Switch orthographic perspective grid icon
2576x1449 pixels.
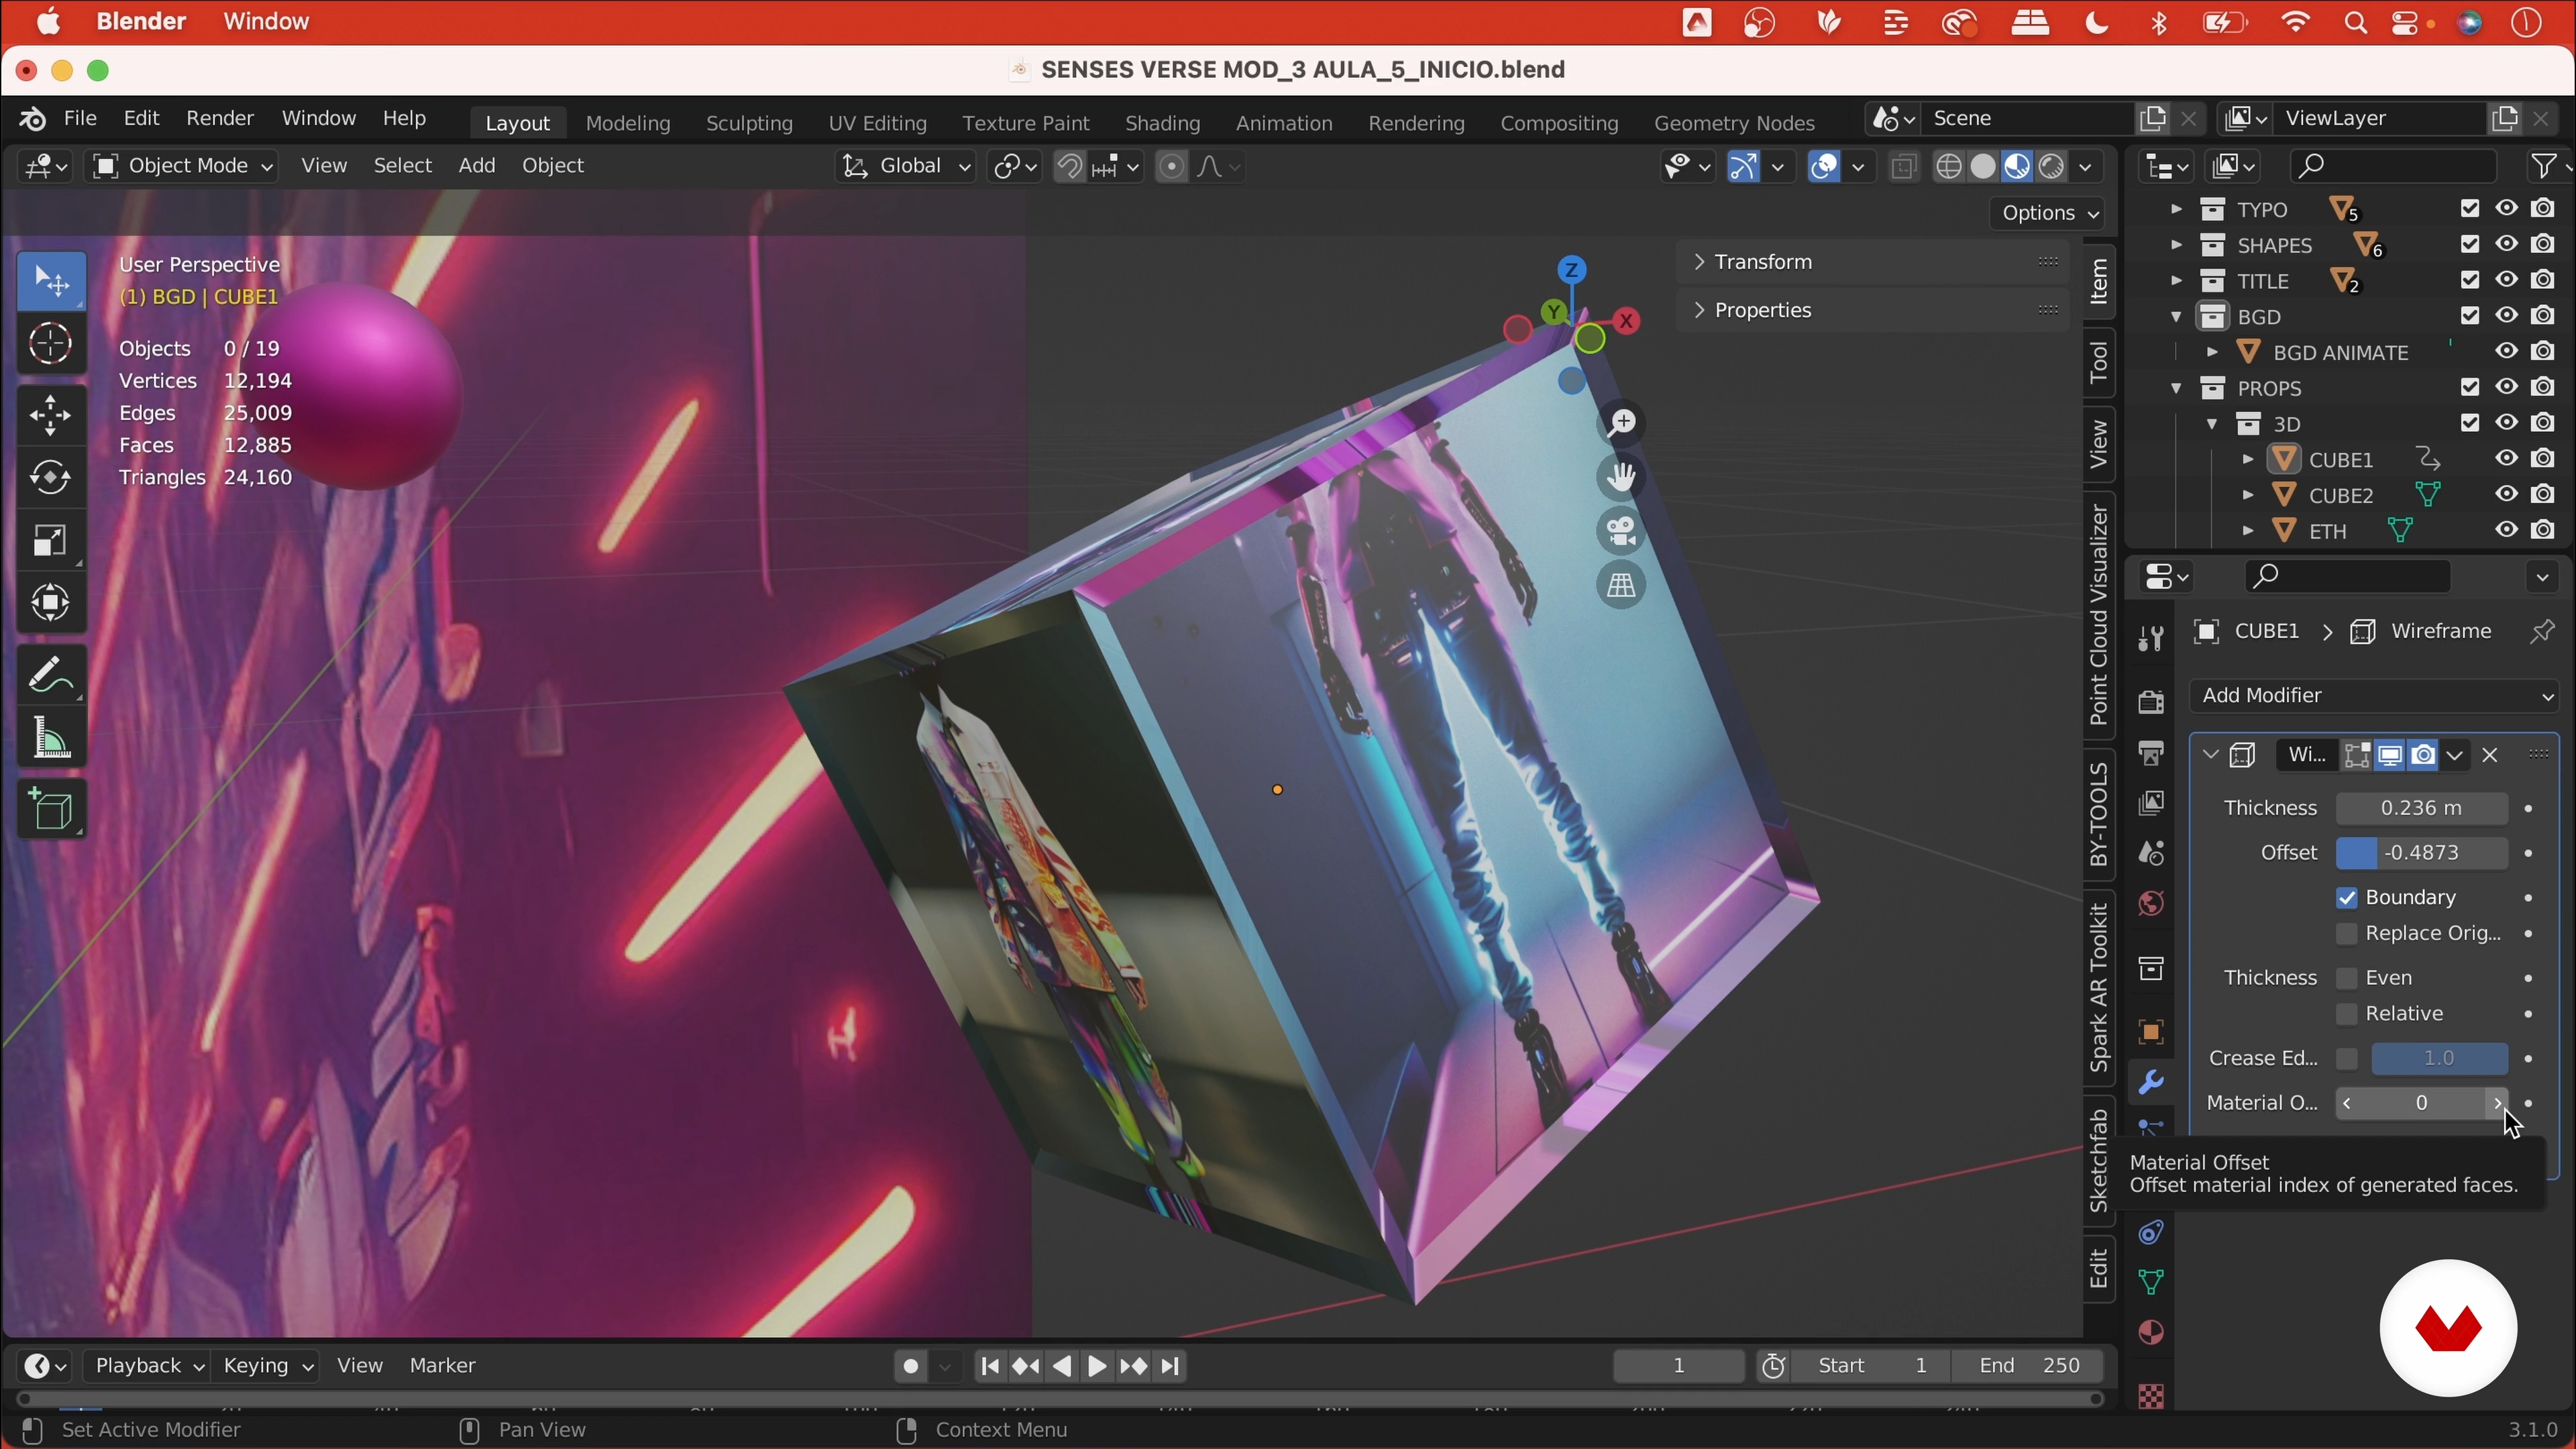point(1621,586)
